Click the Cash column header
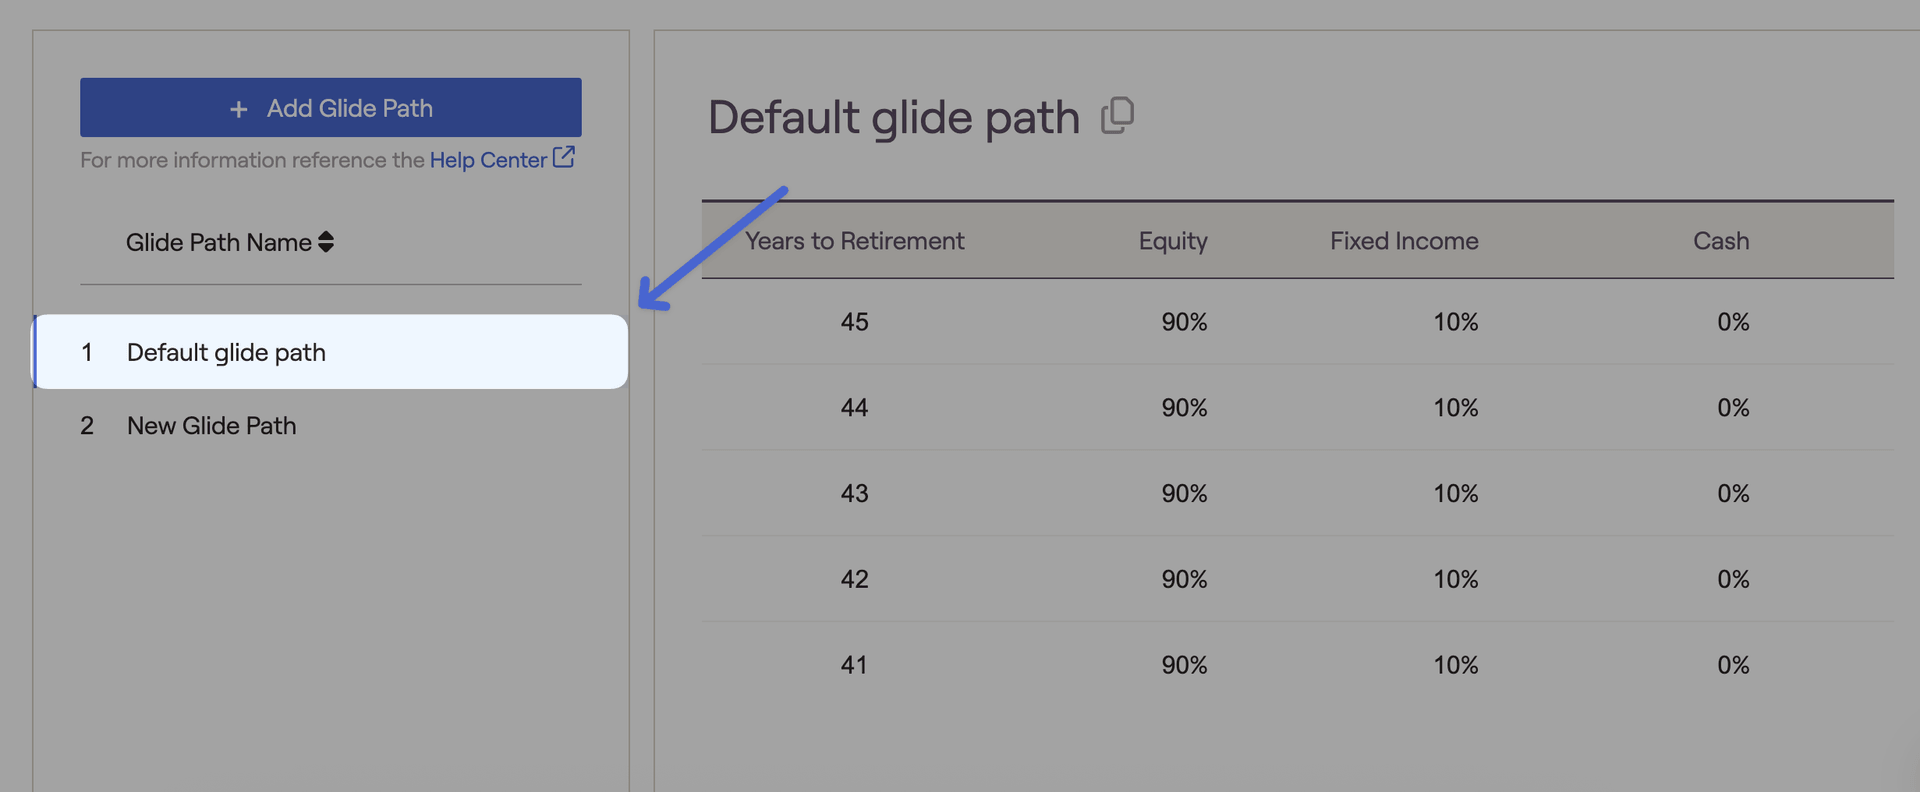The width and height of the screenshot is (1920, 792). tap(1720, 241)
